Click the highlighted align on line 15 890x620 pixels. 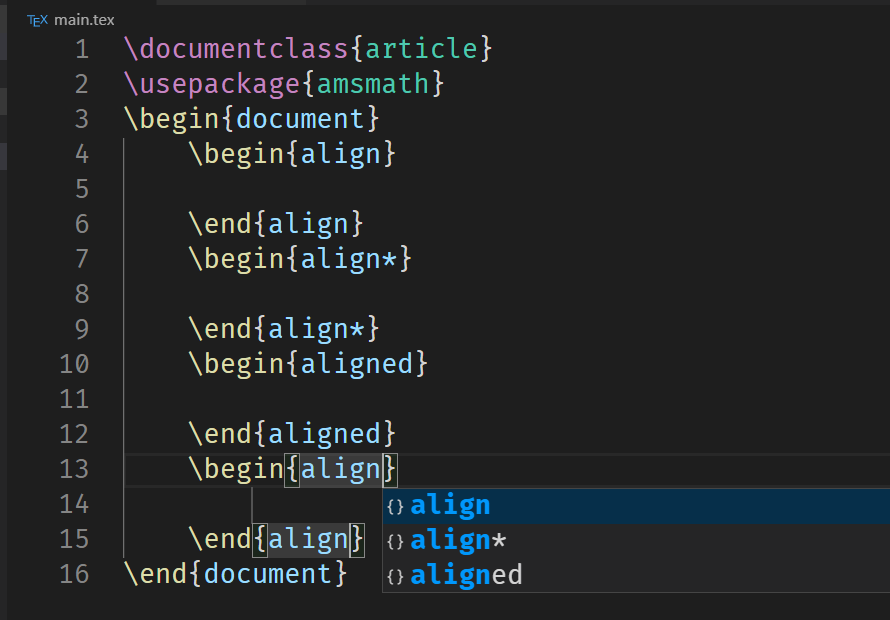click(308, 540)
